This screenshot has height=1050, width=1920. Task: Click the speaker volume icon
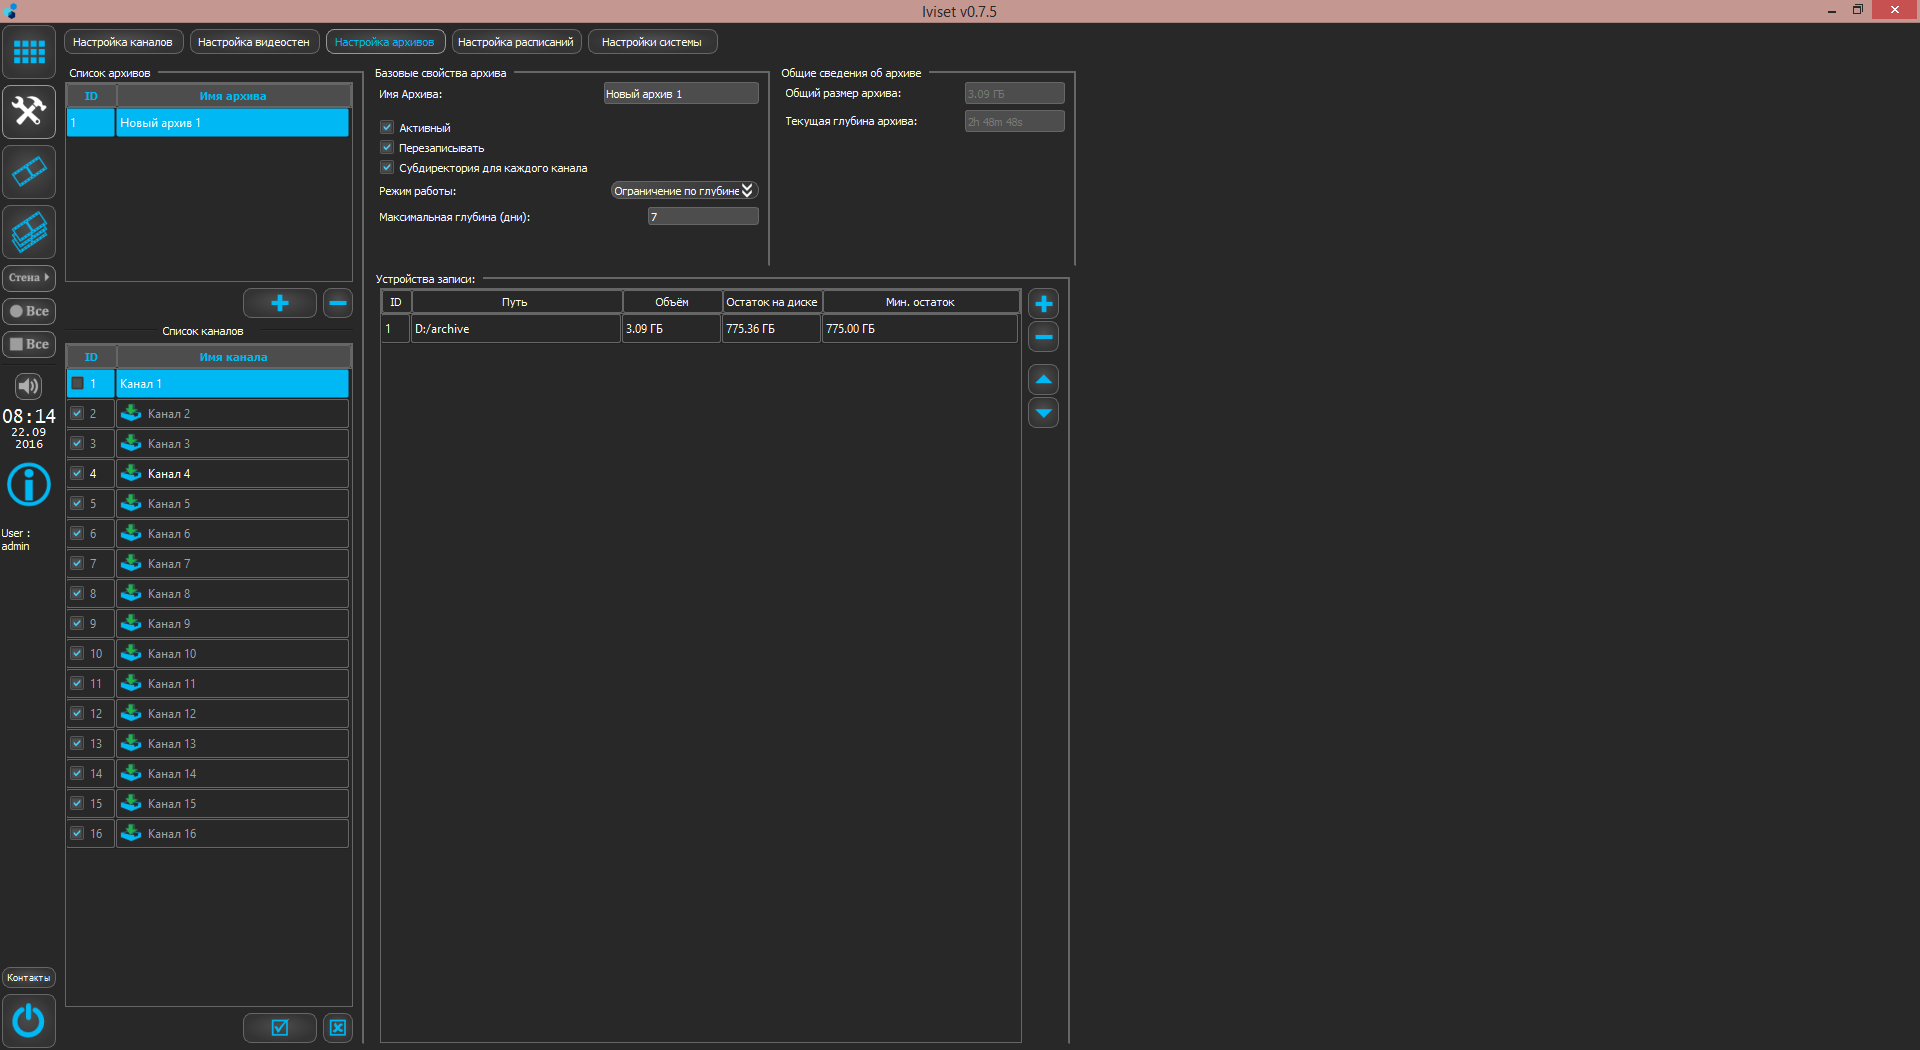tap(29, 386)
